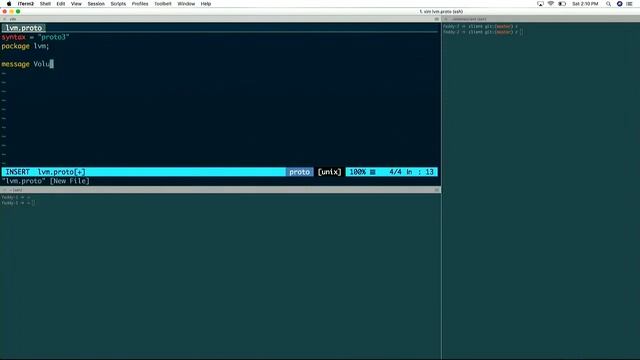Select the lvm.proto vim tab
Image resolution: width=640 pixels, height=360 pixels.
pos(23,28)
